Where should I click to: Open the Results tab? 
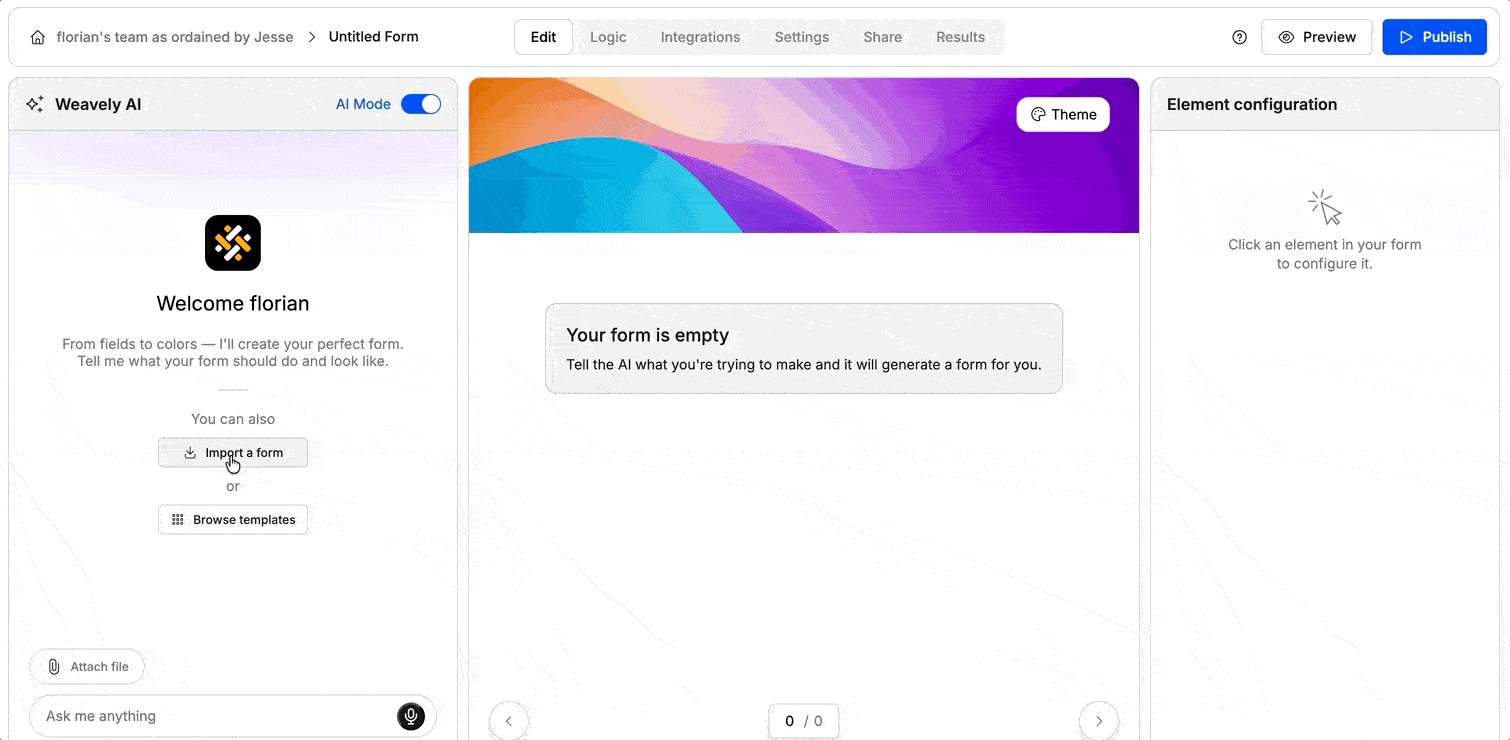pos(960,36)
